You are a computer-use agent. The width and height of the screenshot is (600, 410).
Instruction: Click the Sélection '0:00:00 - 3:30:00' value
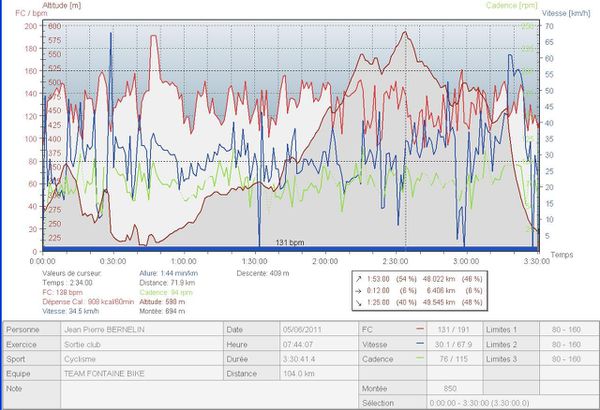pyautogui.click(x=479, y=403)
